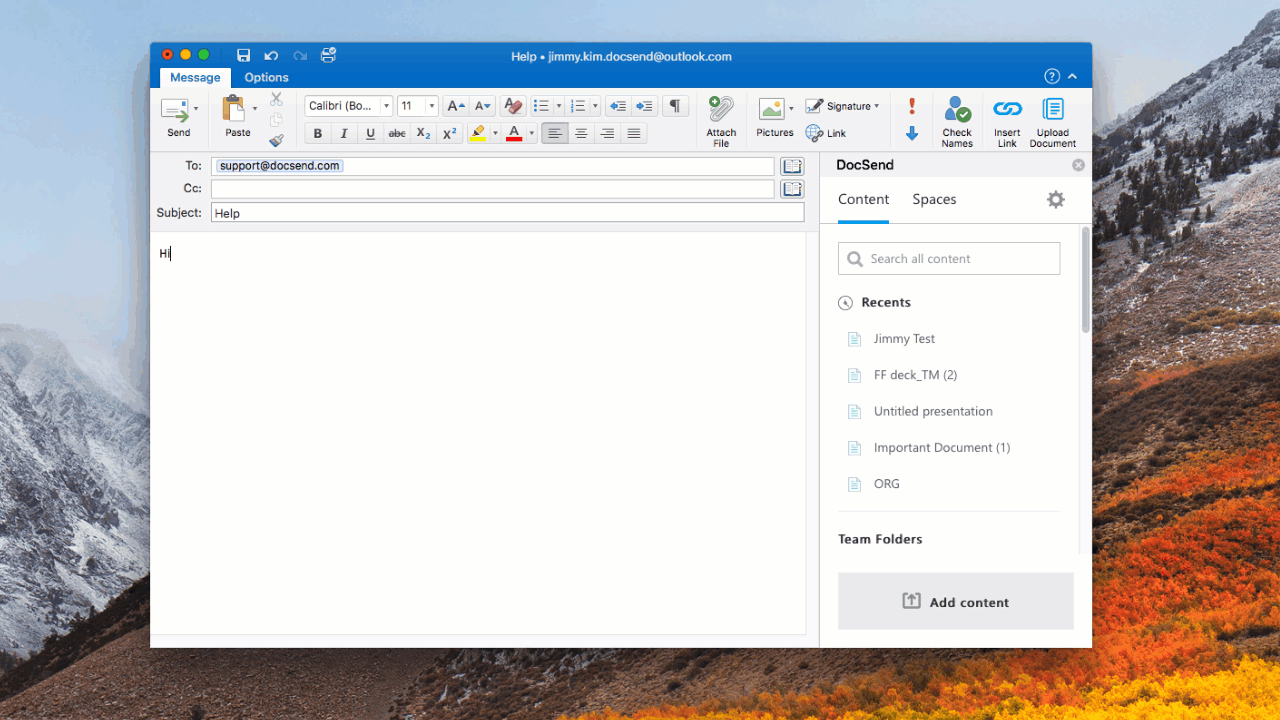
Task: Open the font name dropdown
Action: click(386, 106)
